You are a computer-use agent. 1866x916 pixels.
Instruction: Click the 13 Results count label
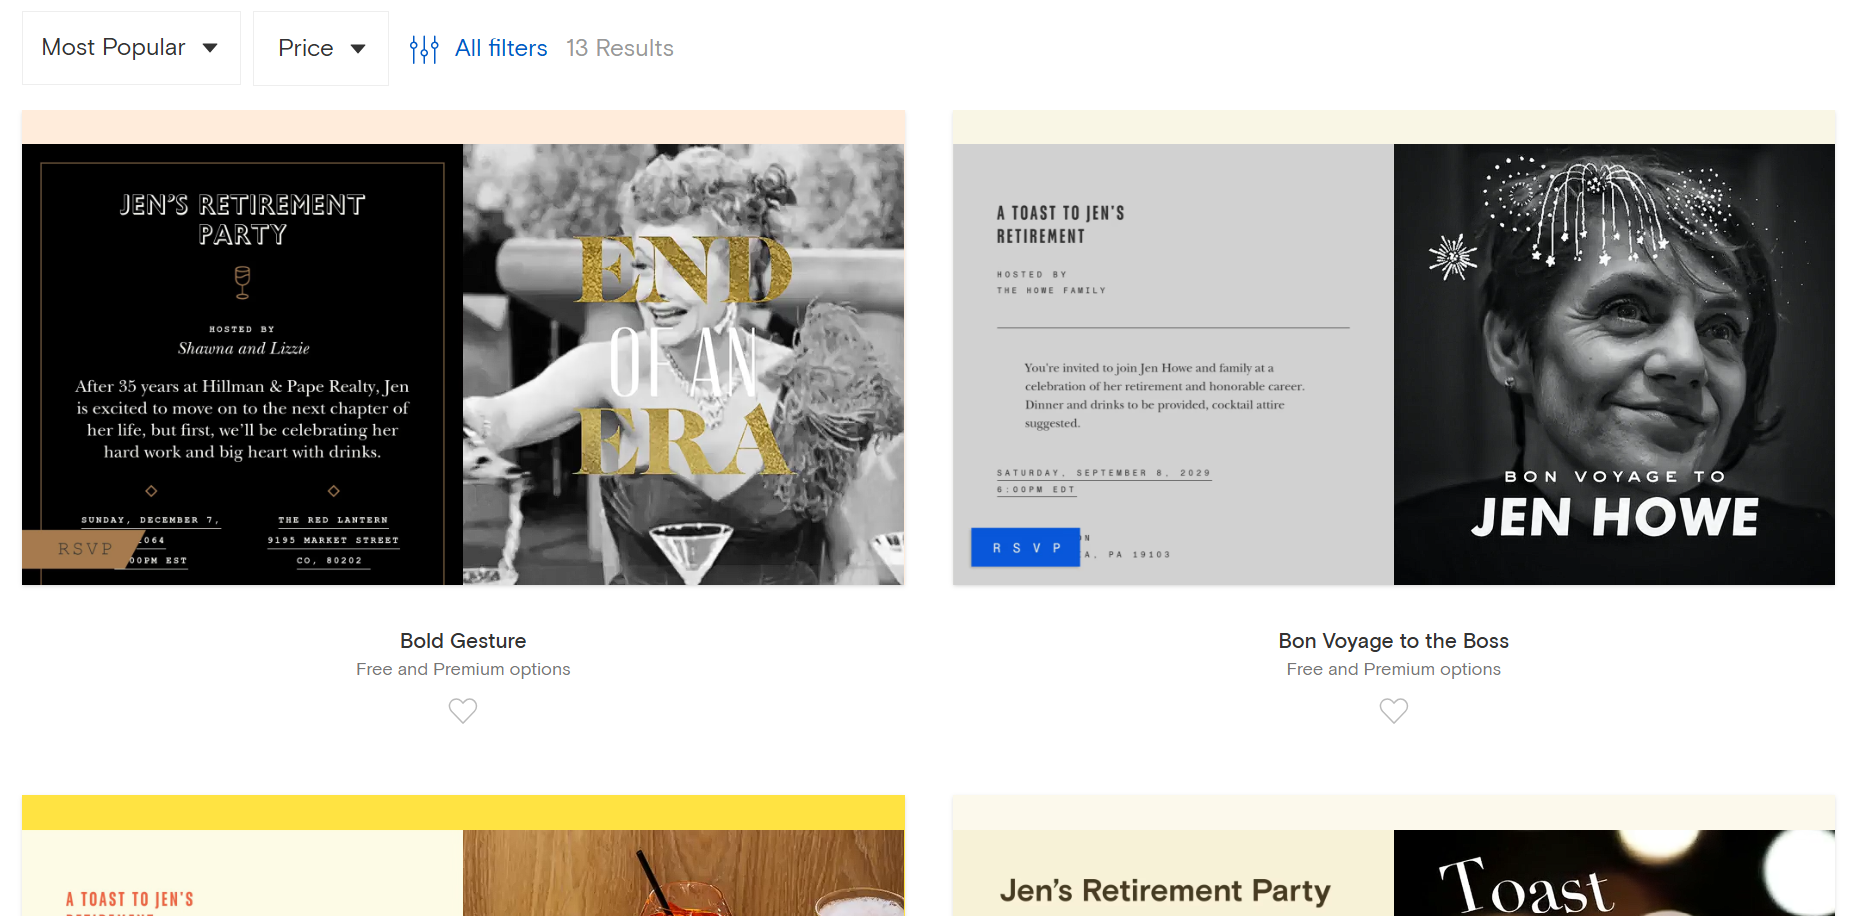620,47
